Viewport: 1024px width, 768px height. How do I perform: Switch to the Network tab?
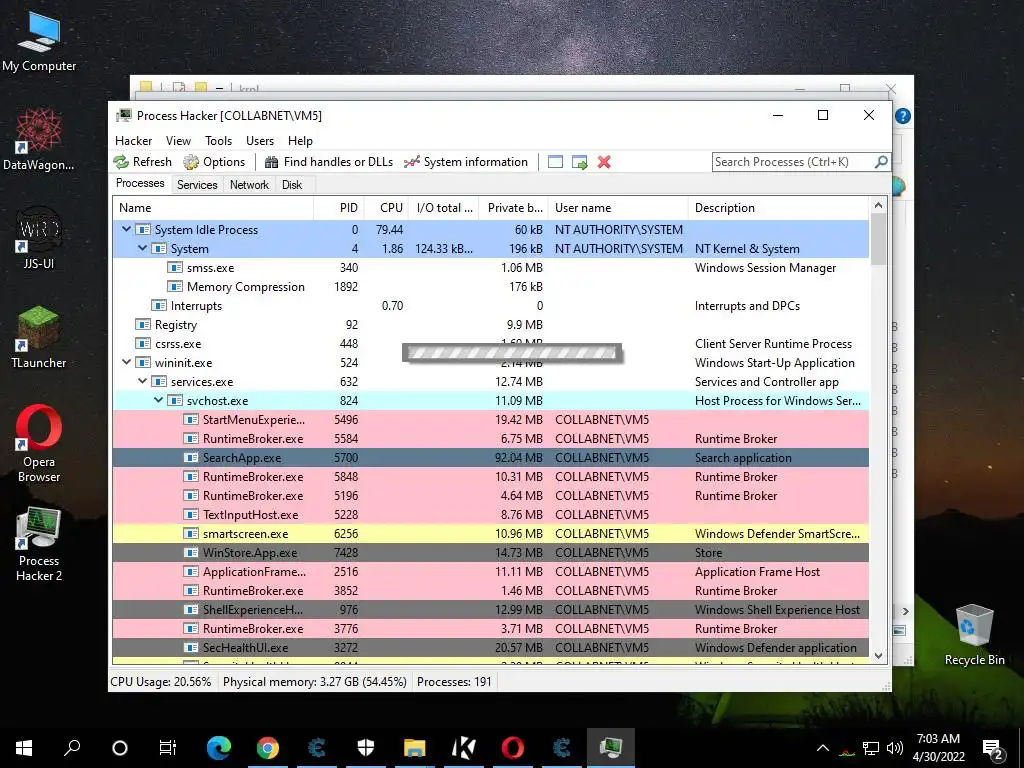pyautogui.click(x=249, y=185)
